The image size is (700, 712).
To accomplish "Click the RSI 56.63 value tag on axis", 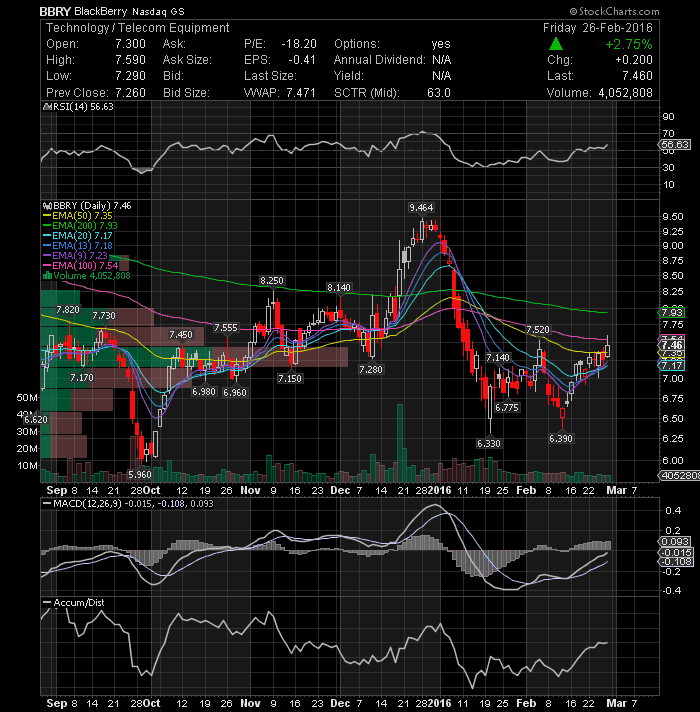I will [675, 144].
